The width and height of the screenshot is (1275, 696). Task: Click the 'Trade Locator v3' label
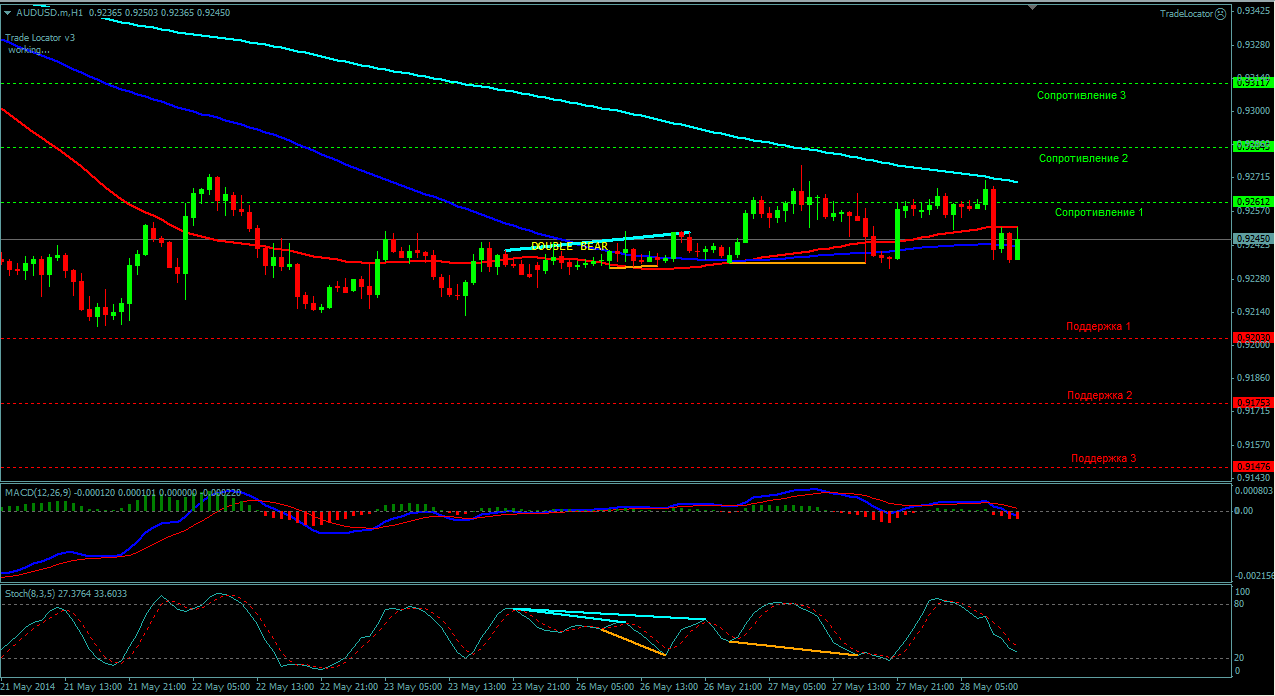pos(40,38)
